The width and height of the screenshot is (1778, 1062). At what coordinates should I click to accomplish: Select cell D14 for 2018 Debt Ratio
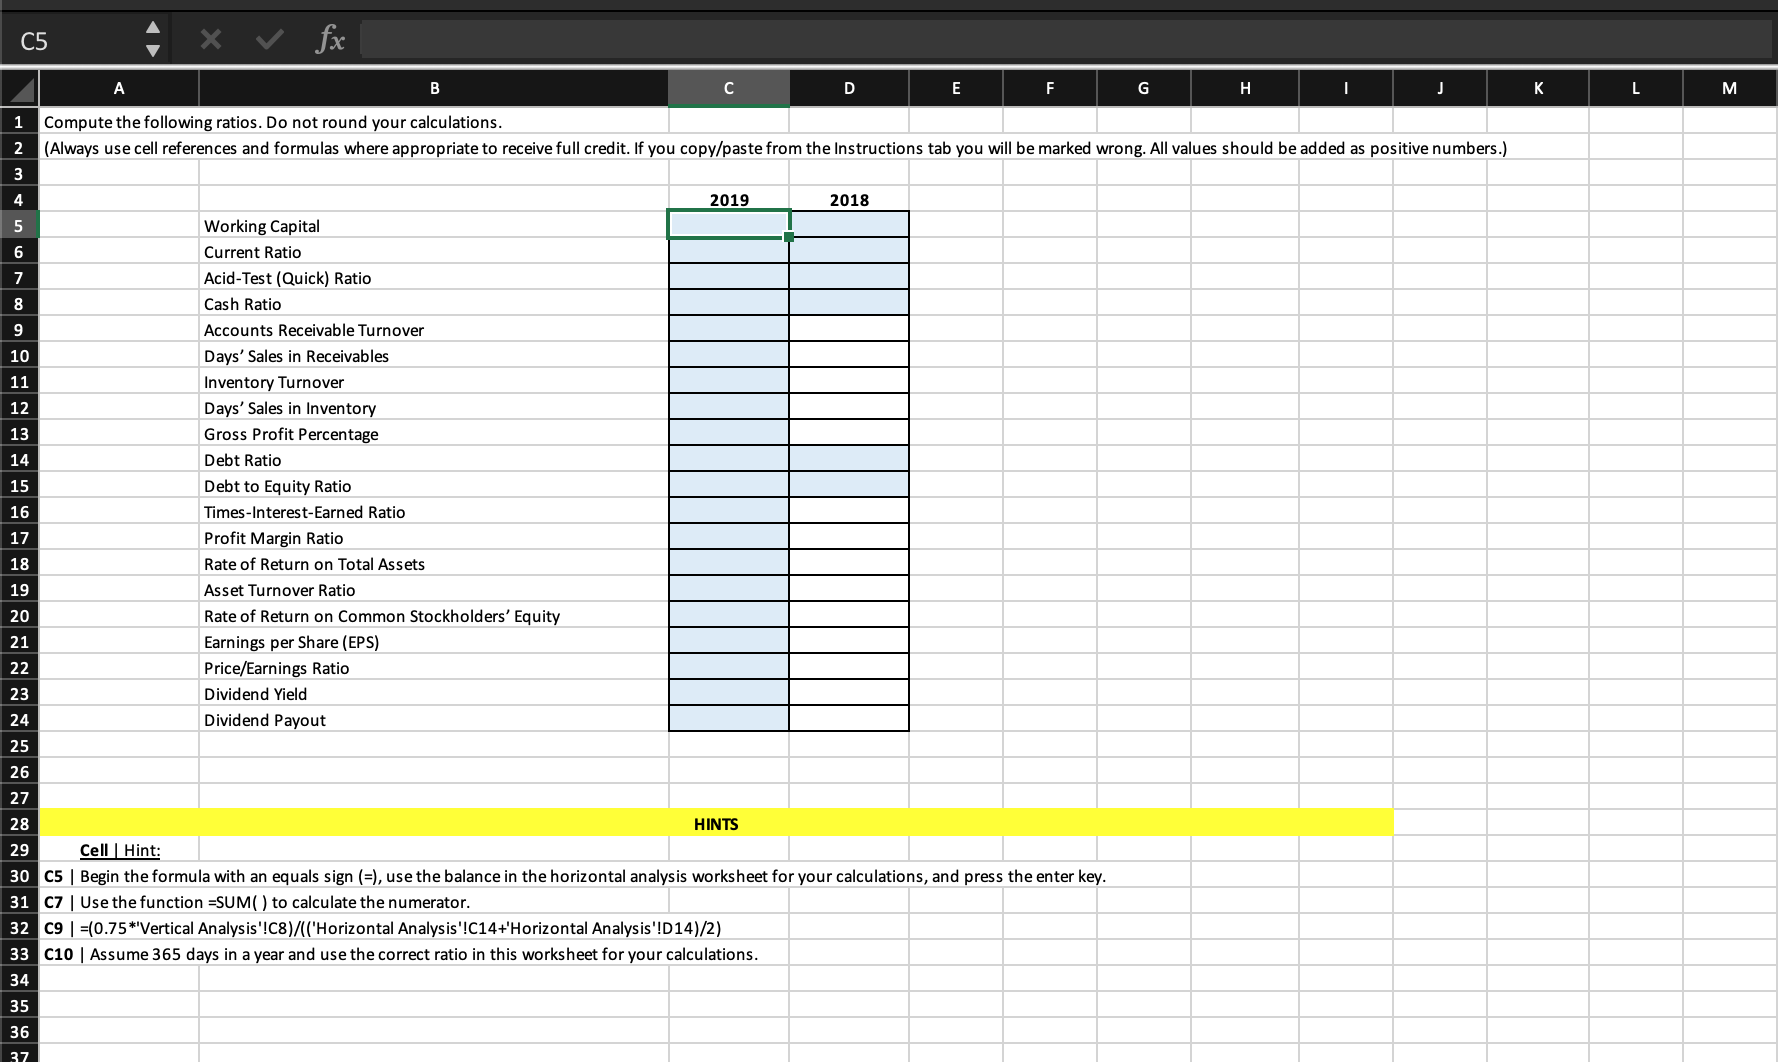click(x=849, y=460)
